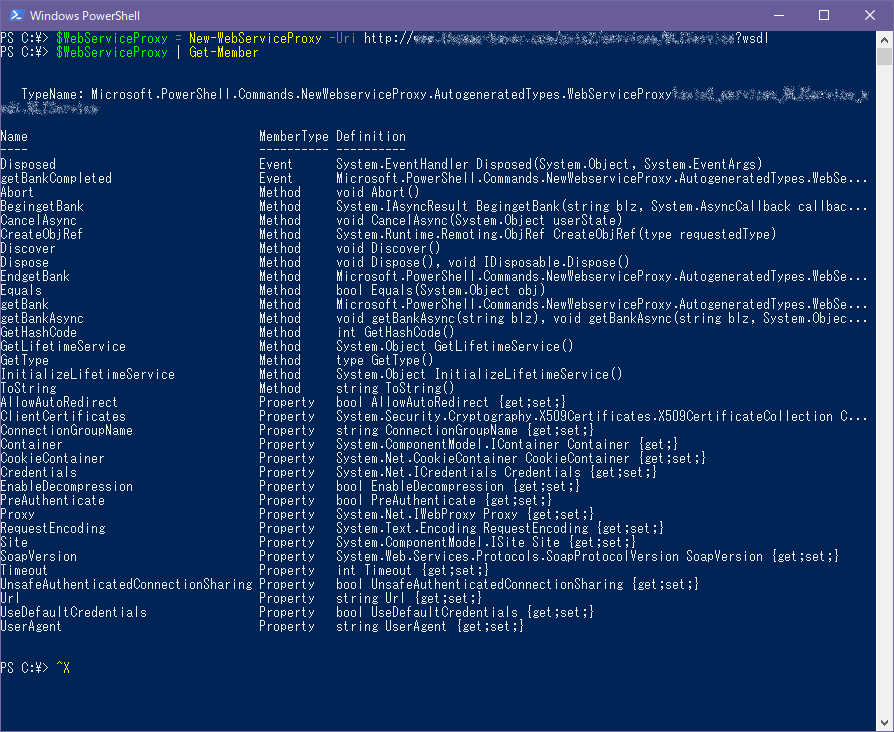Click the 'void Abort()' definition
The image size is (894, 732).
(377, 192)
